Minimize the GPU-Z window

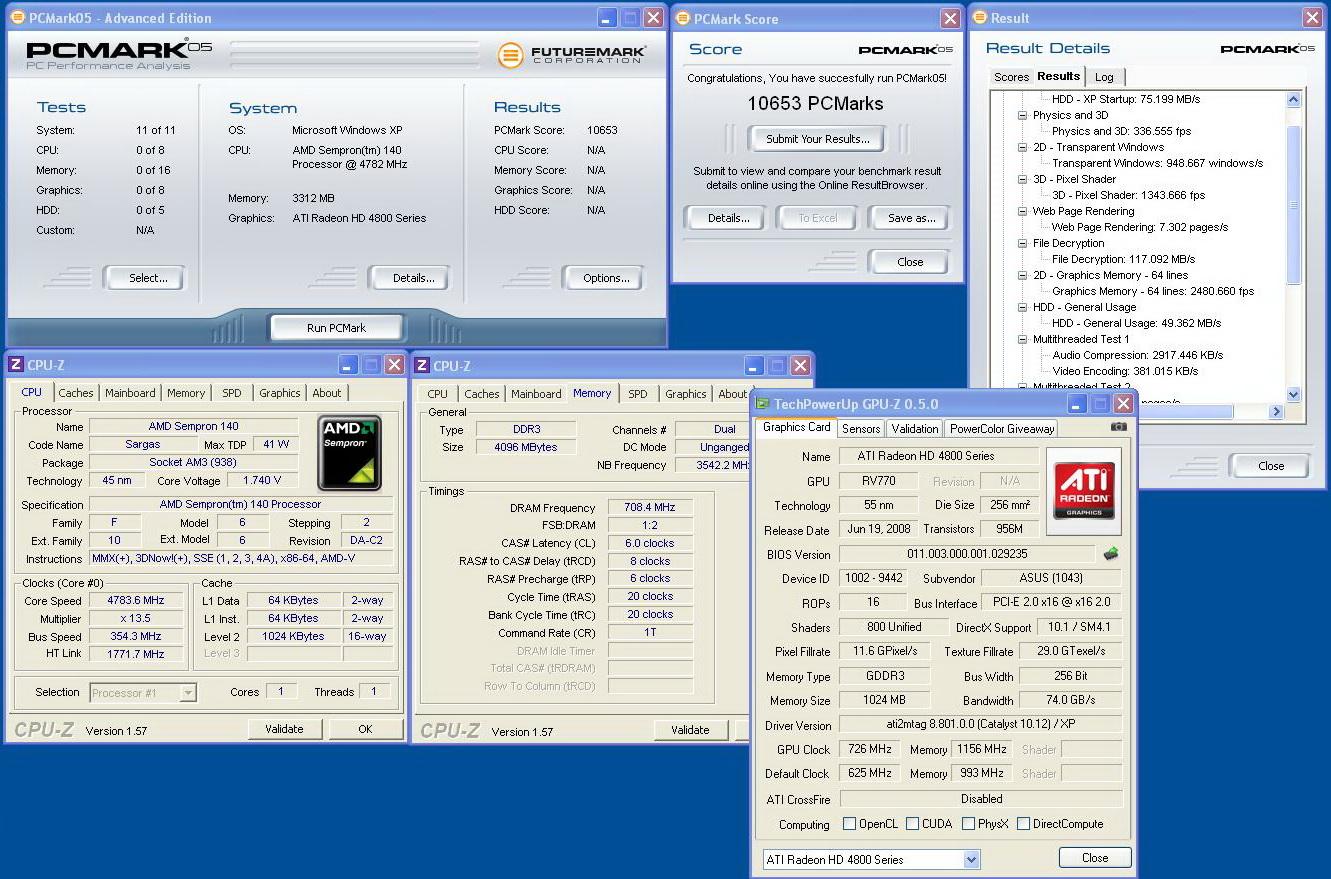(1076, 404)
